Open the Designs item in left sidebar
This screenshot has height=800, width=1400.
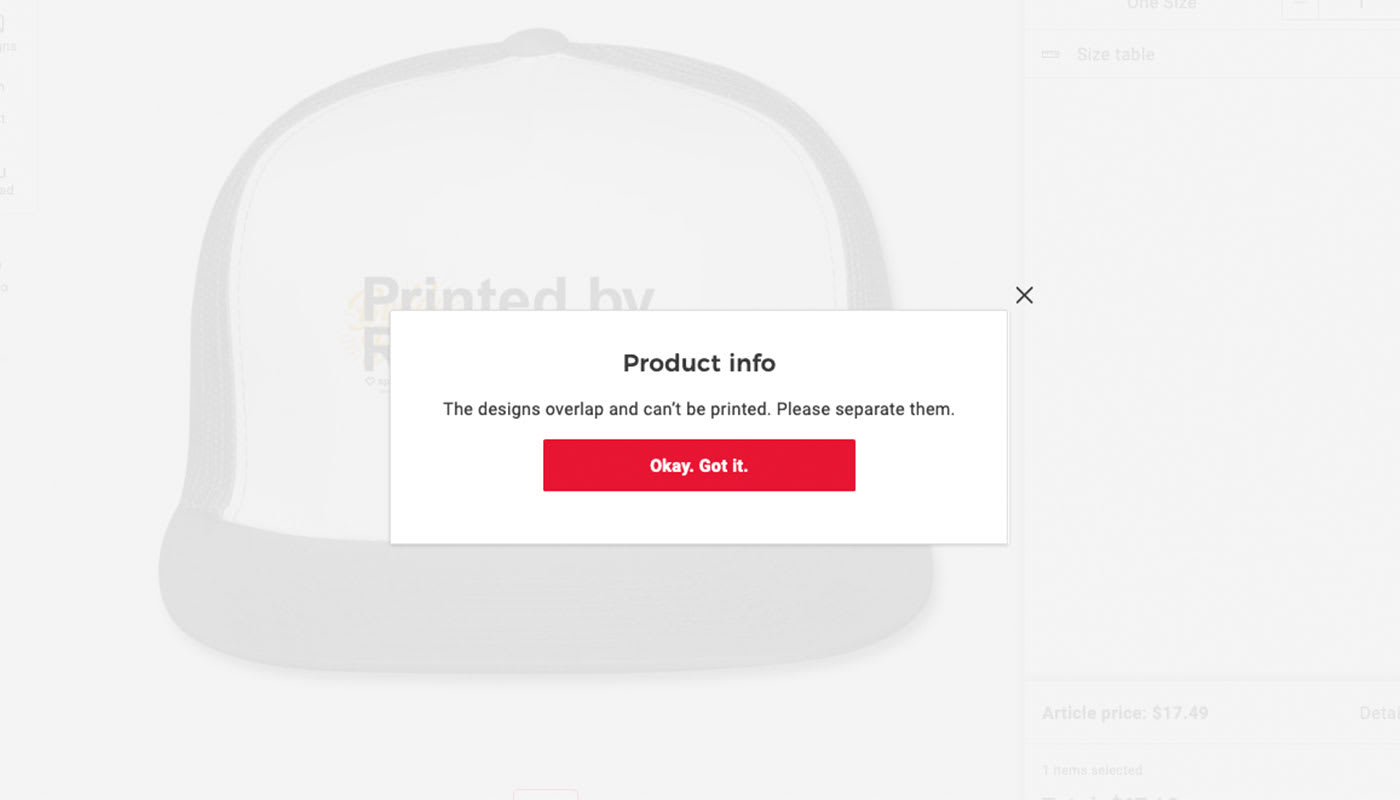point(6,35)
